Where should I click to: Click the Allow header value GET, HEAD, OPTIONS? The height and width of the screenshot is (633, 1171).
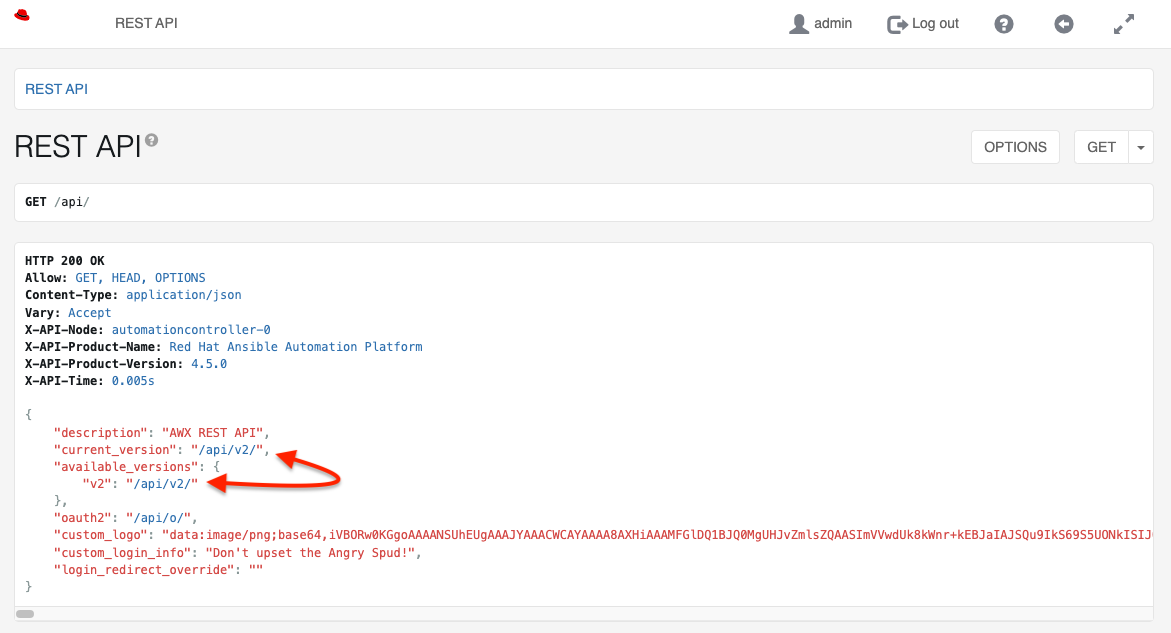(140, 278)
